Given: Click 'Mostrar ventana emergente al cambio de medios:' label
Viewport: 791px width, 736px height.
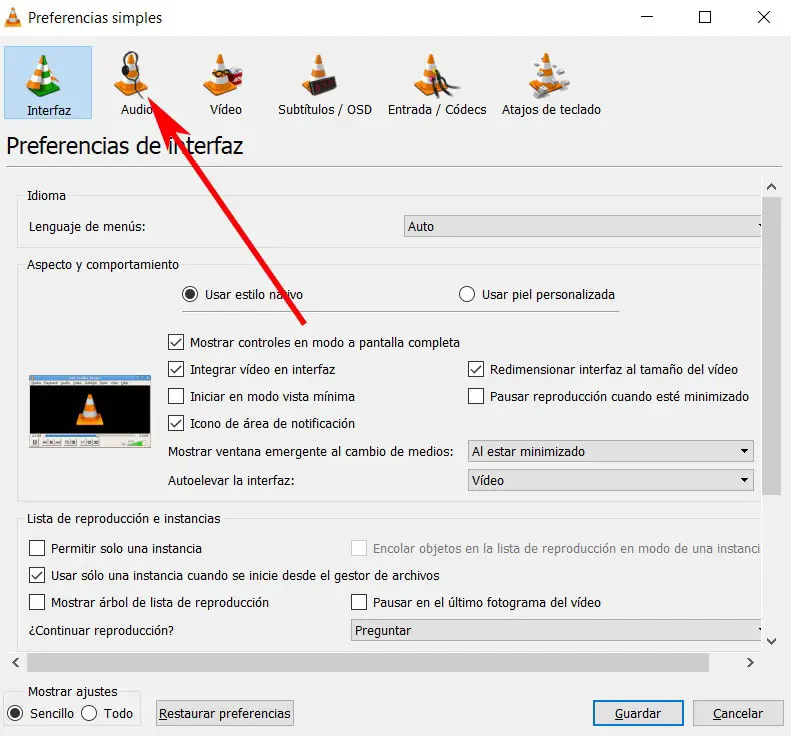Looking at the screenshot, I should [311, 451].
